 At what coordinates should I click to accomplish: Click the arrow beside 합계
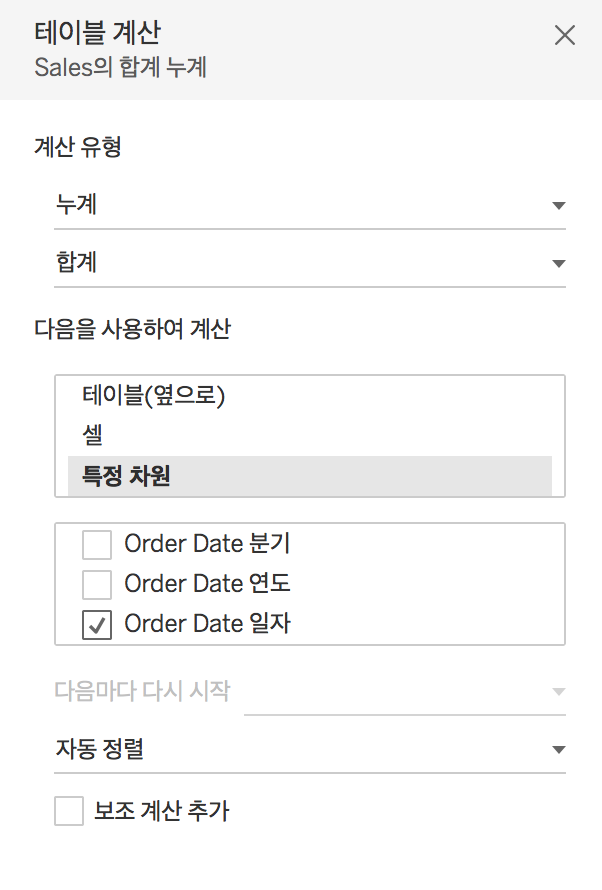click(x=558, y=264)
